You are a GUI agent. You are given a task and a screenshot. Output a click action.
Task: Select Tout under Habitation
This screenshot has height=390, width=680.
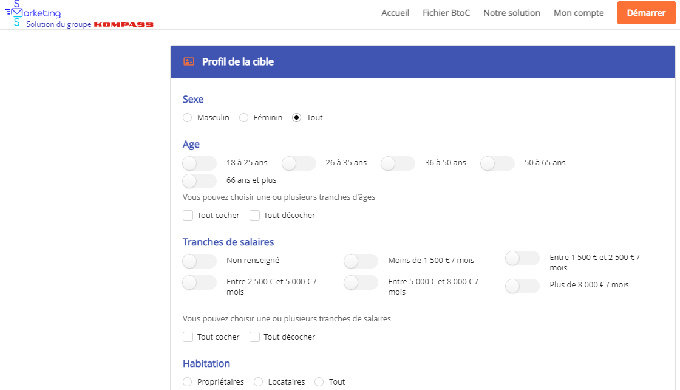coord(319,382)
